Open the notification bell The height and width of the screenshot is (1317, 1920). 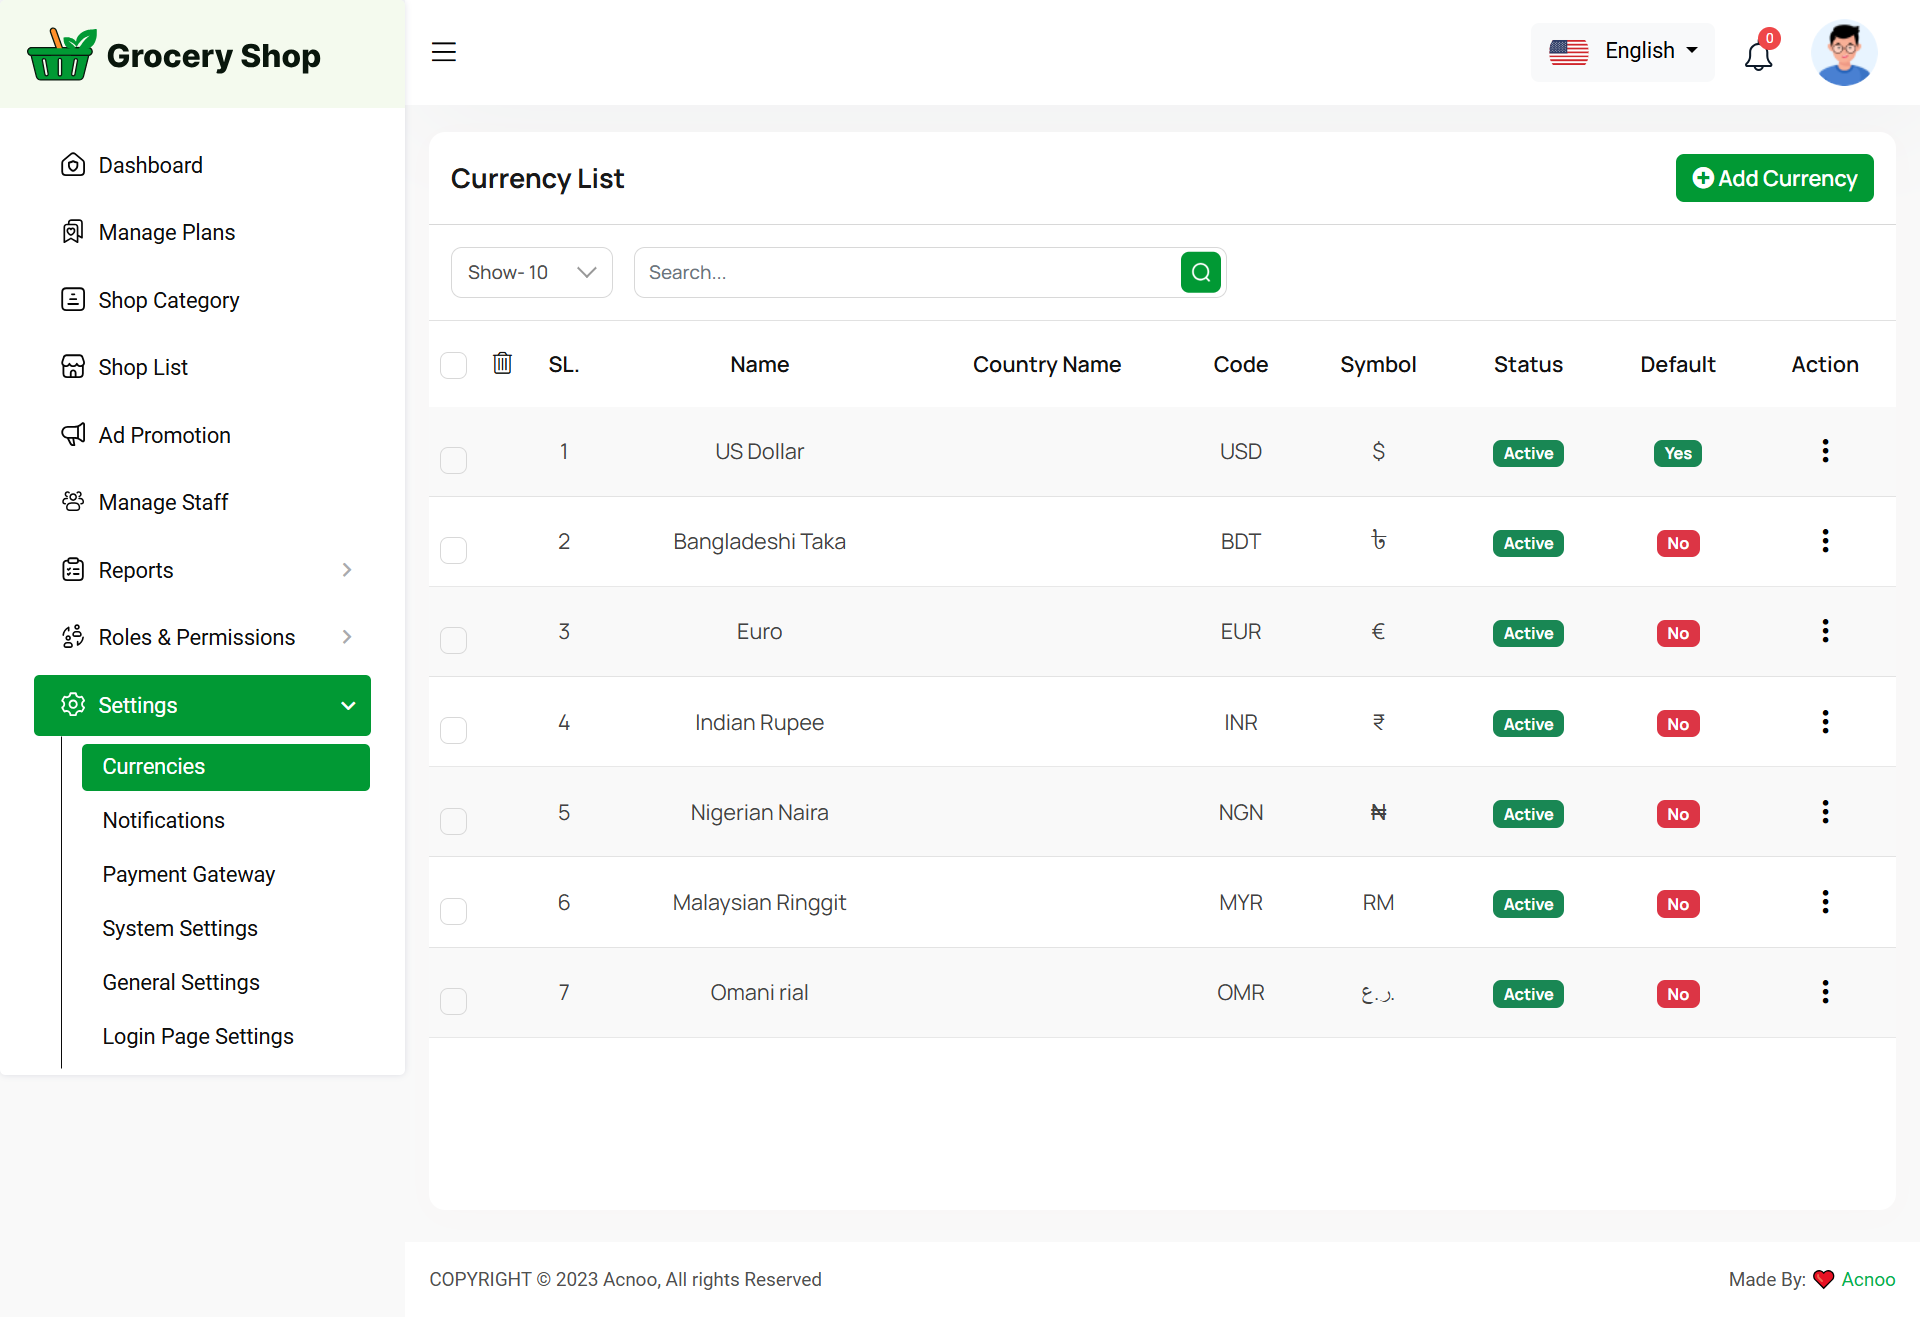click(1758, 56)
